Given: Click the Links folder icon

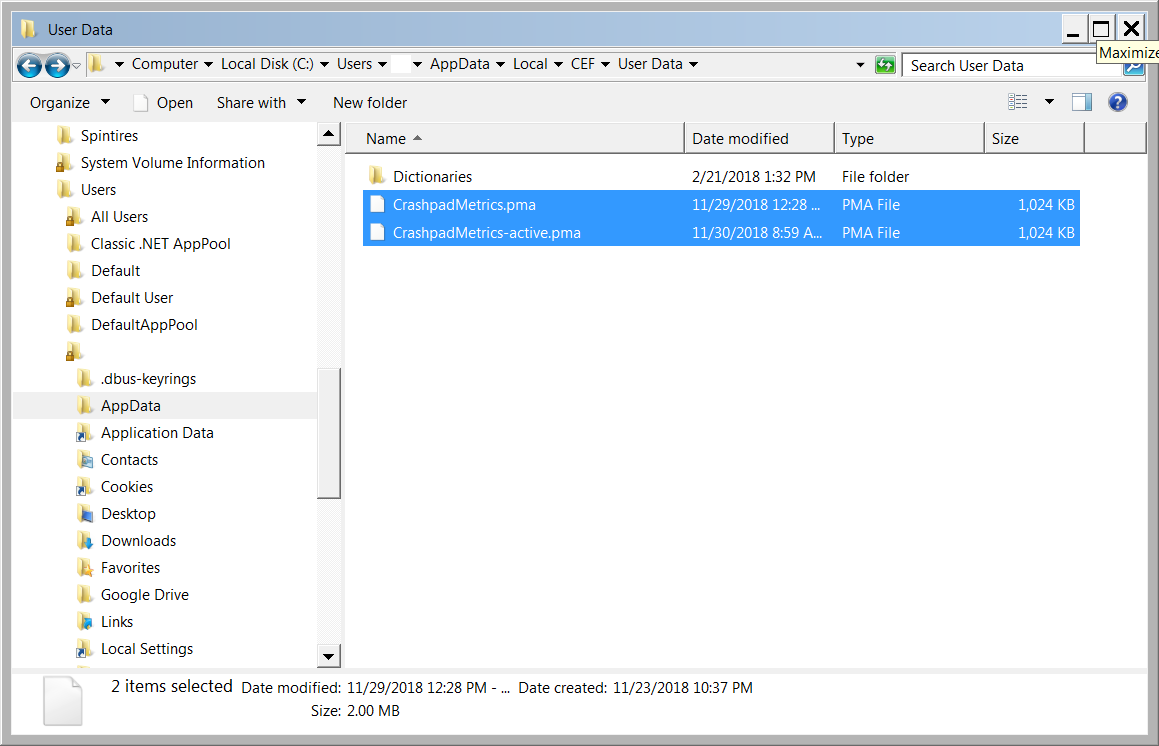Looking at the screenshot, I should (x=85, y=621).
